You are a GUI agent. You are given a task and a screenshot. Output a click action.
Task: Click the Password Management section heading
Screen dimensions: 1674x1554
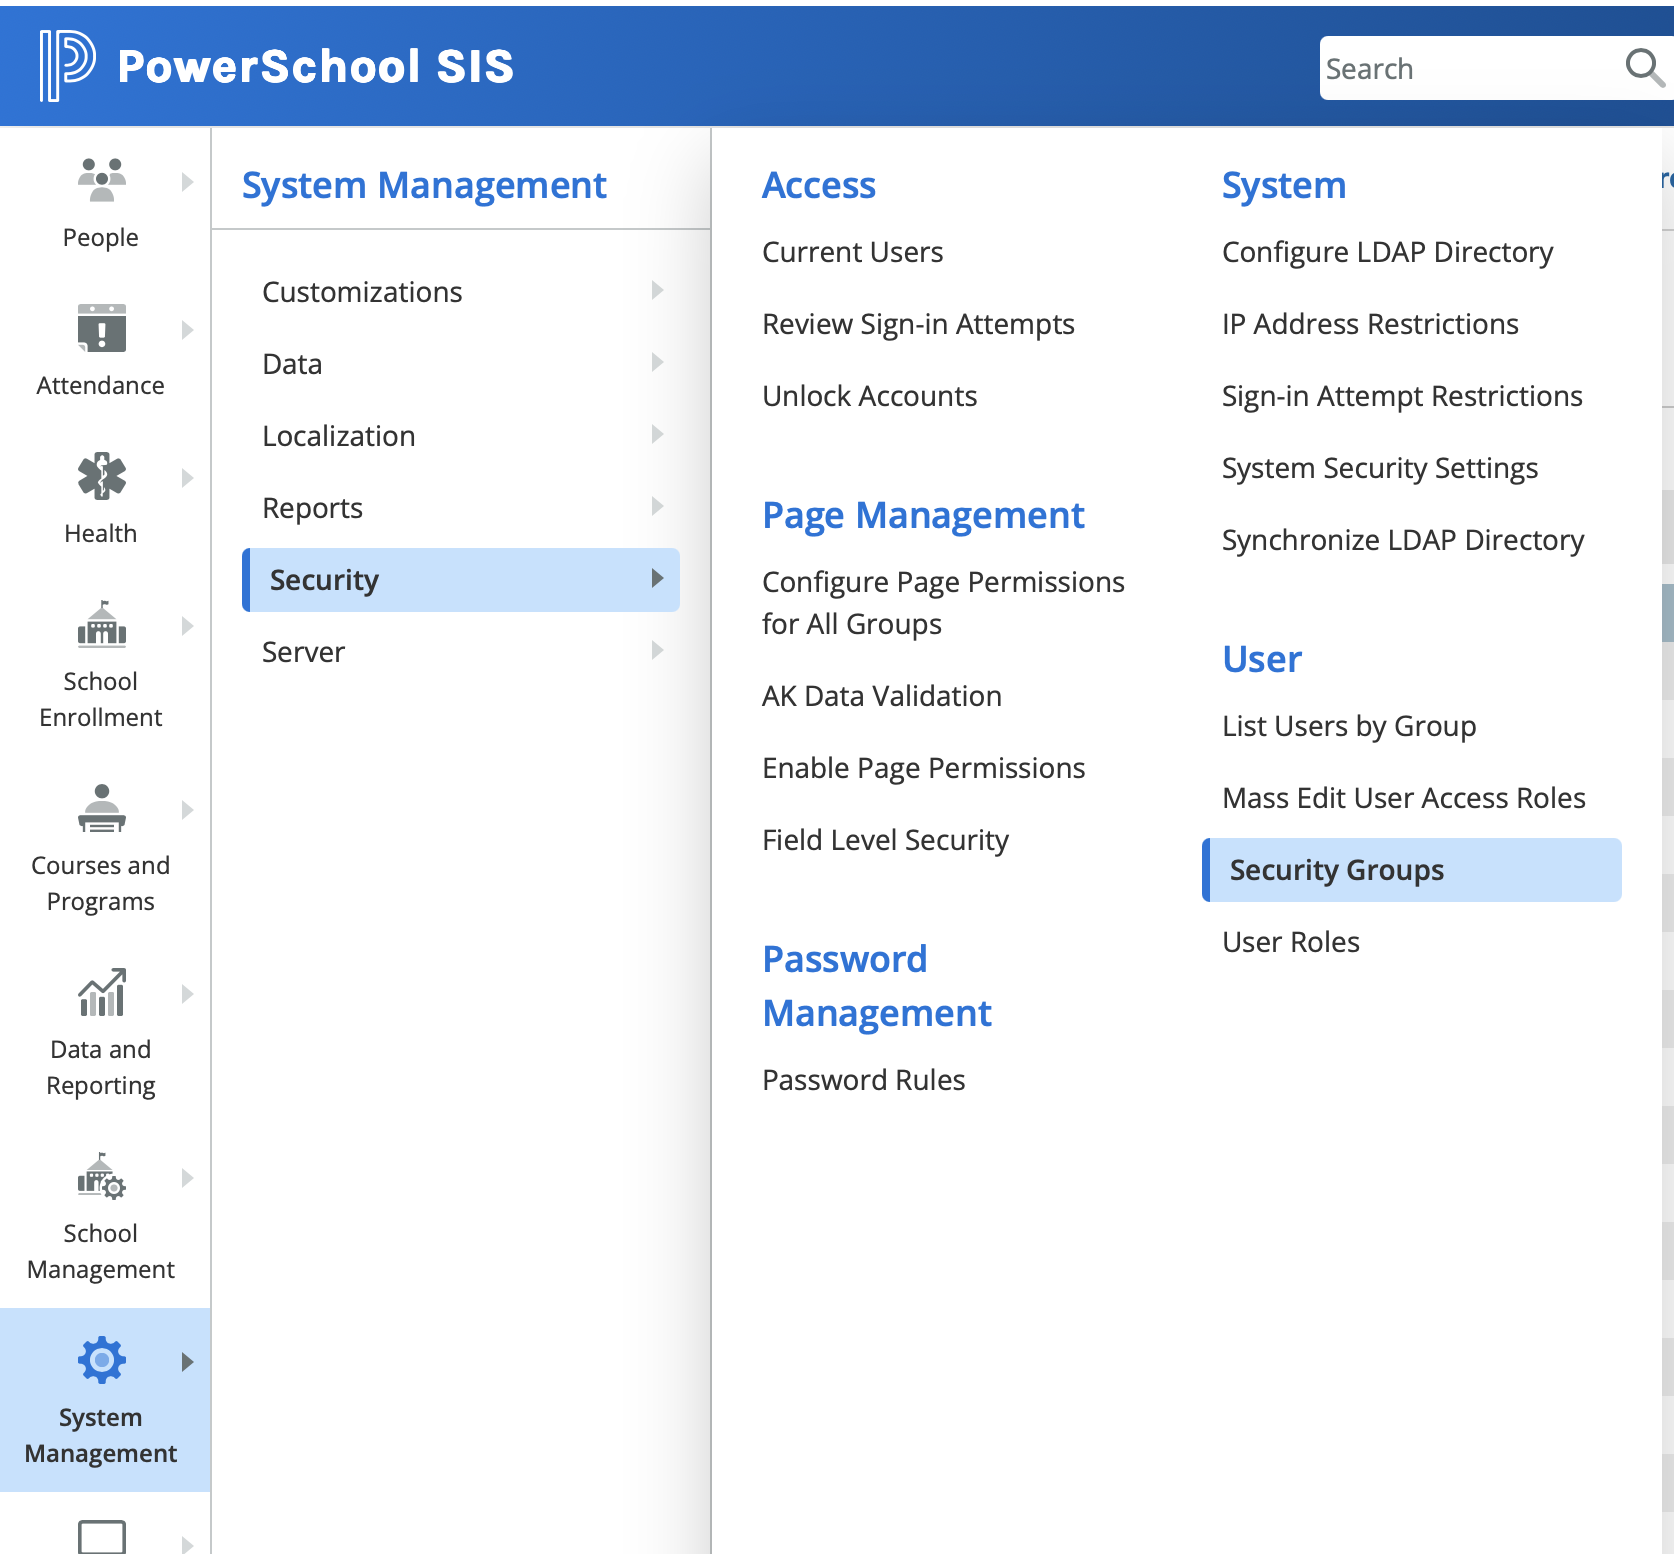click(x=877, y=986)
